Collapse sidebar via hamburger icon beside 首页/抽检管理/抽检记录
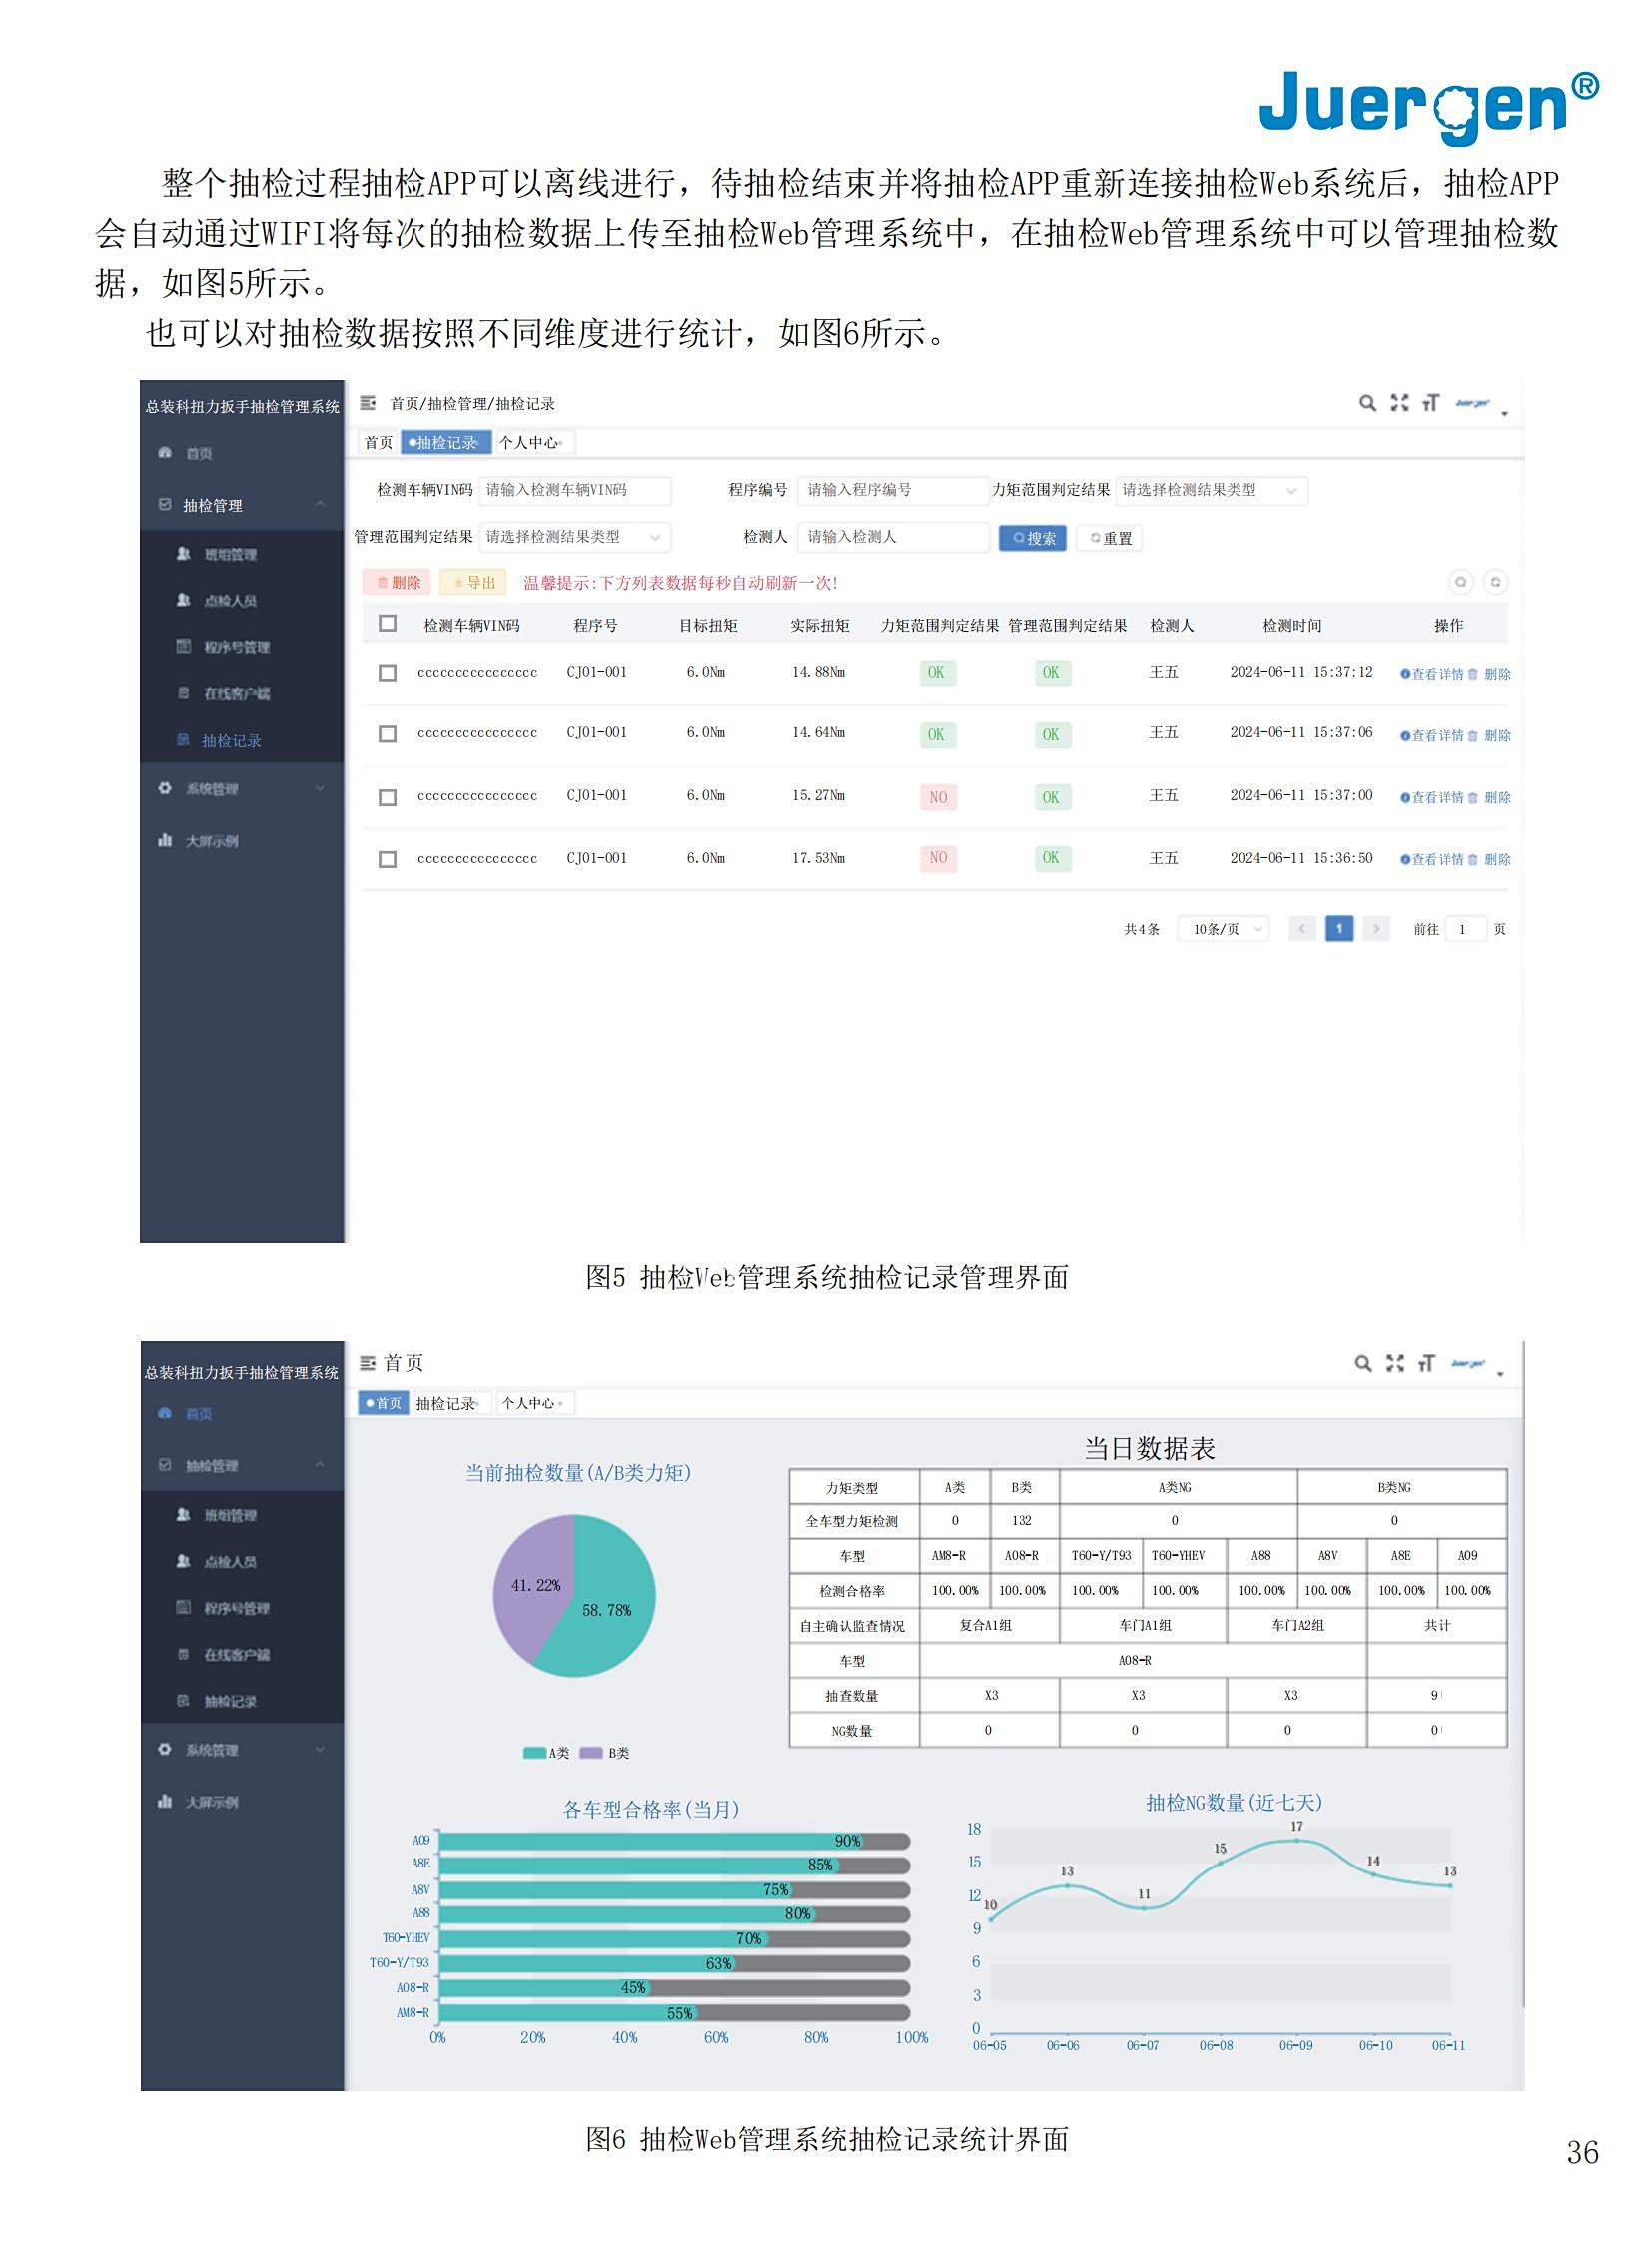 [x=368, y=403]
